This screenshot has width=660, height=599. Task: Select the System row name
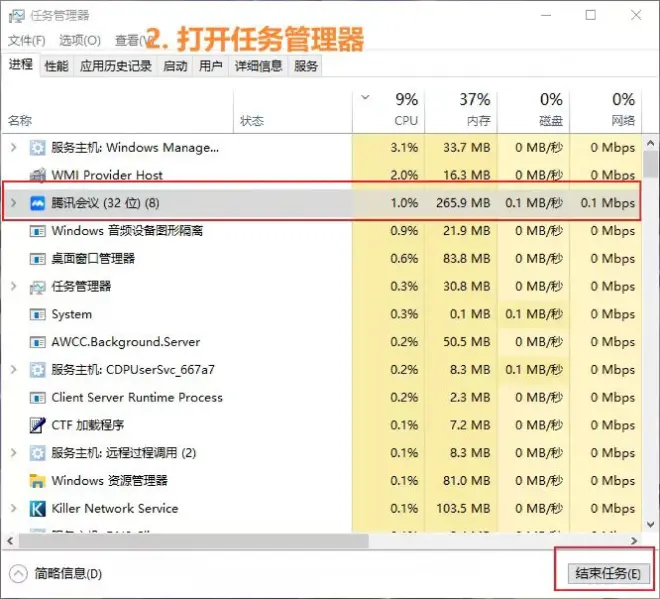click(x=72, y=314)
